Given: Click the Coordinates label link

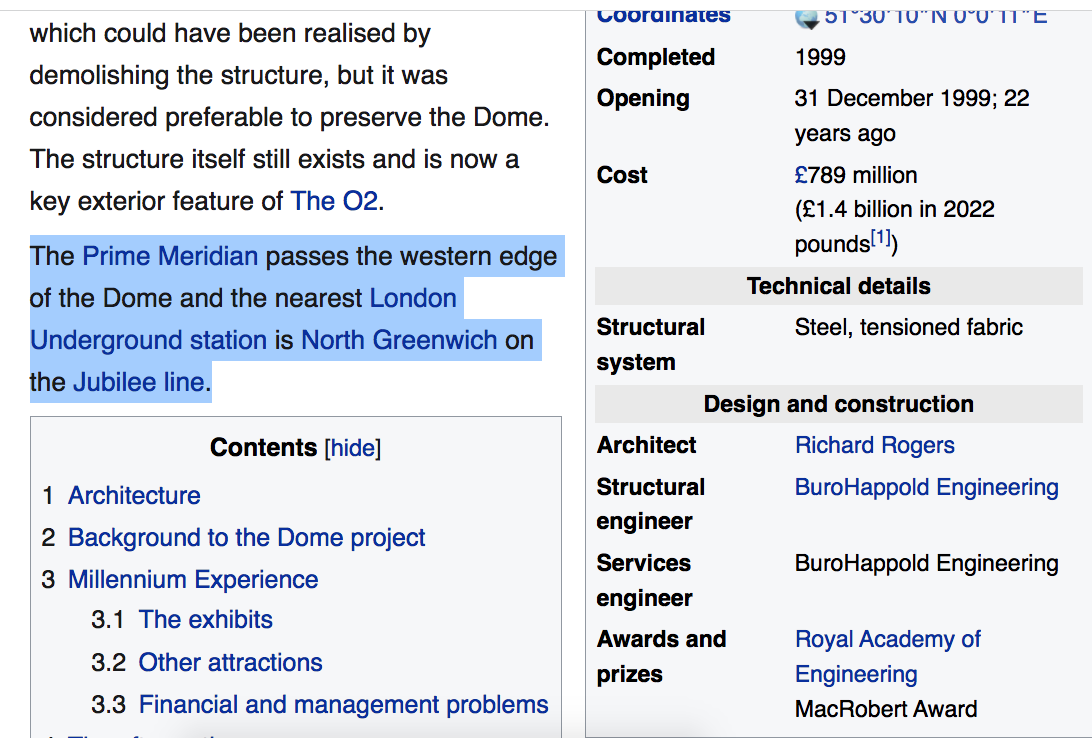Looking at the screenshot, I should point(664,17).
